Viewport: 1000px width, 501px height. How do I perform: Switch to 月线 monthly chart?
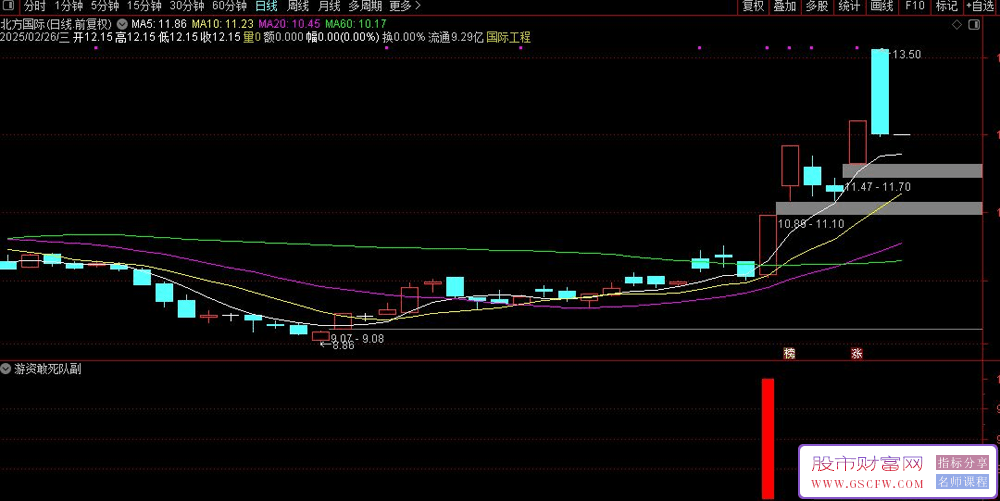point(329,6)
